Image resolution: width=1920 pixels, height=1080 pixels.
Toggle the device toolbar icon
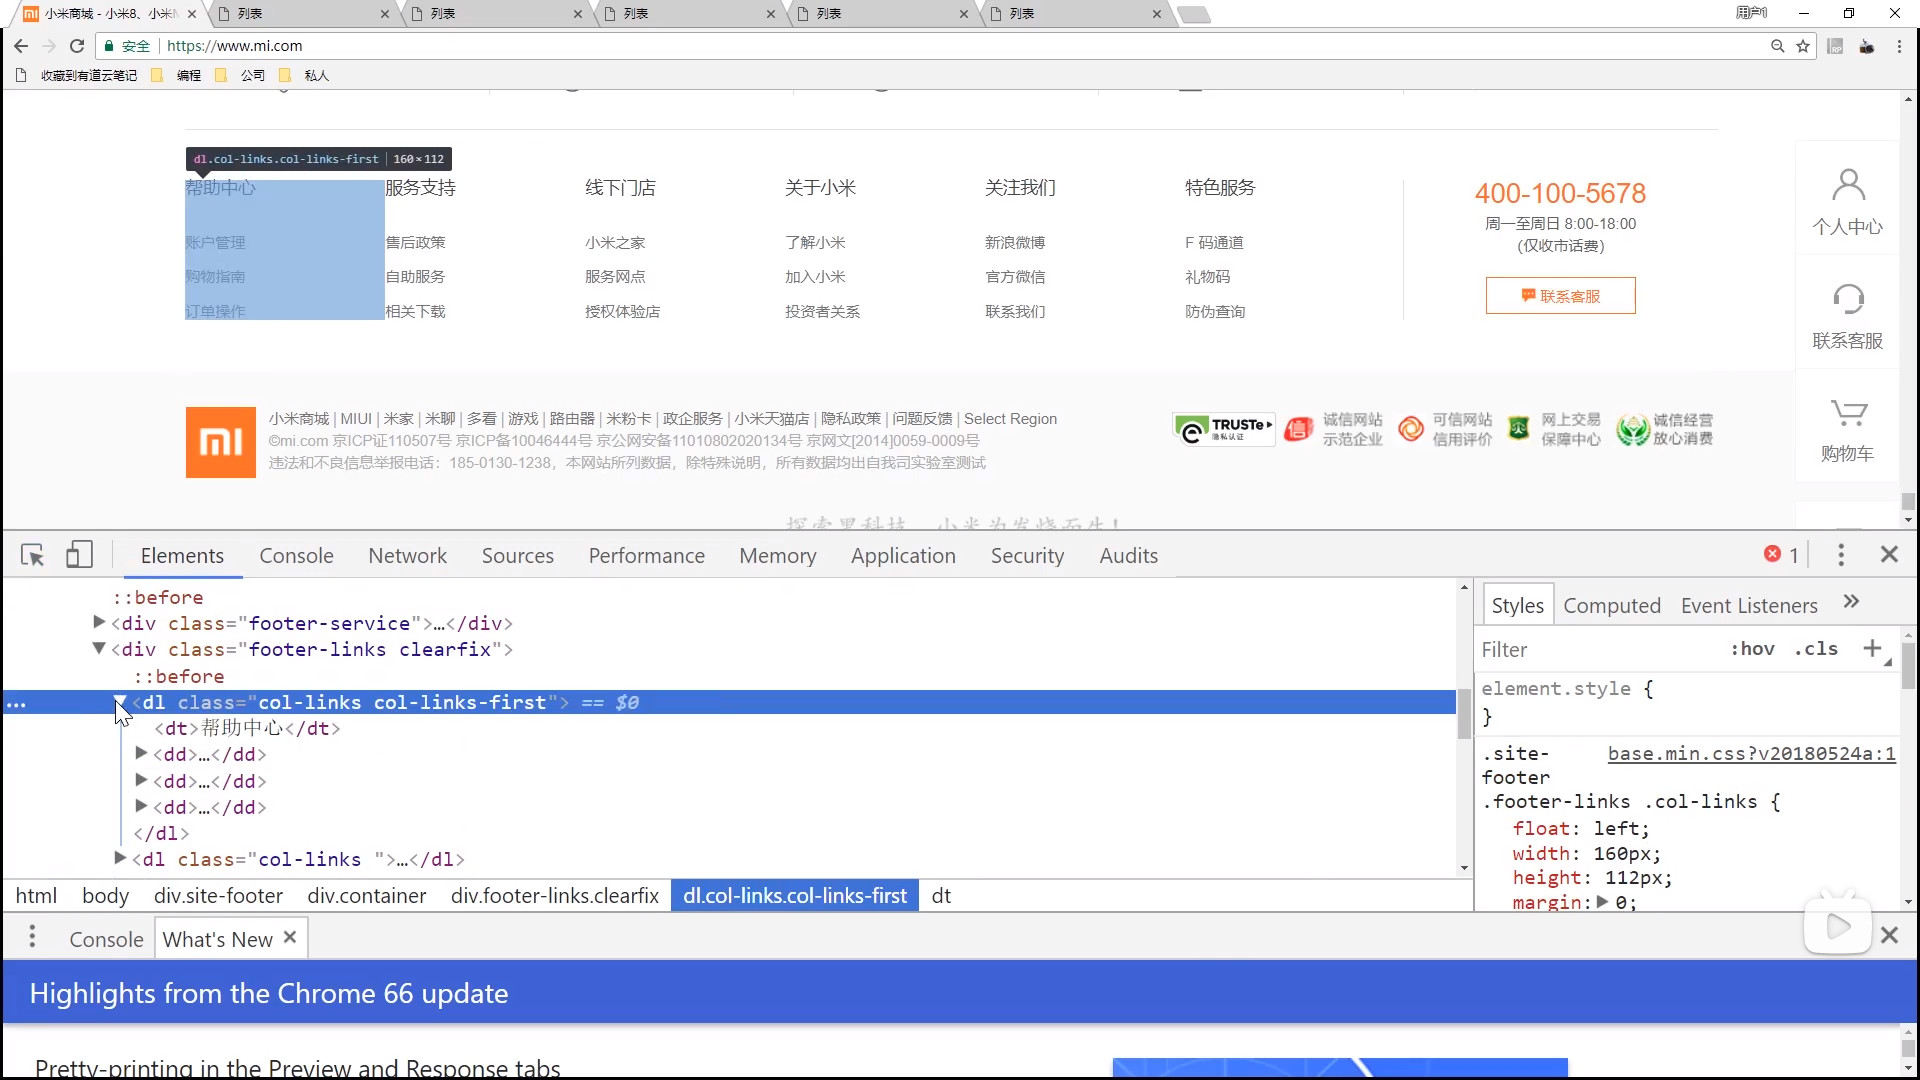pyautogui.click(x=79, y=555)
